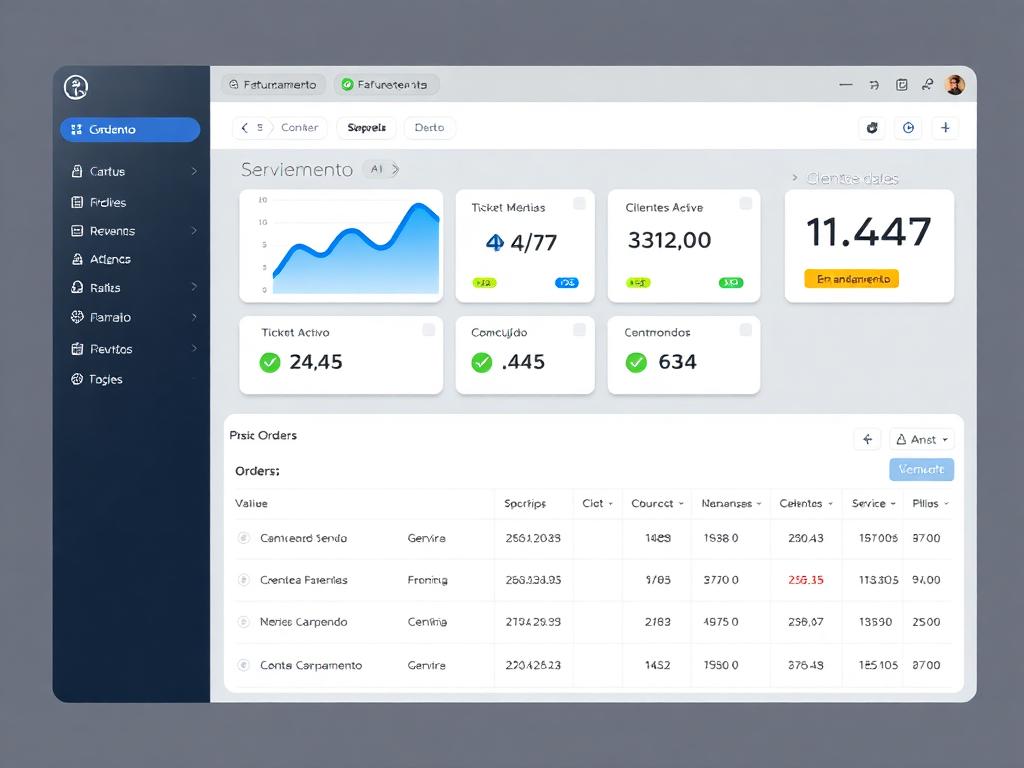The height and width of the screenshot is (768, 1024).
Task: Expand the Famaio submenu chevron
Action: pos(194,317)
